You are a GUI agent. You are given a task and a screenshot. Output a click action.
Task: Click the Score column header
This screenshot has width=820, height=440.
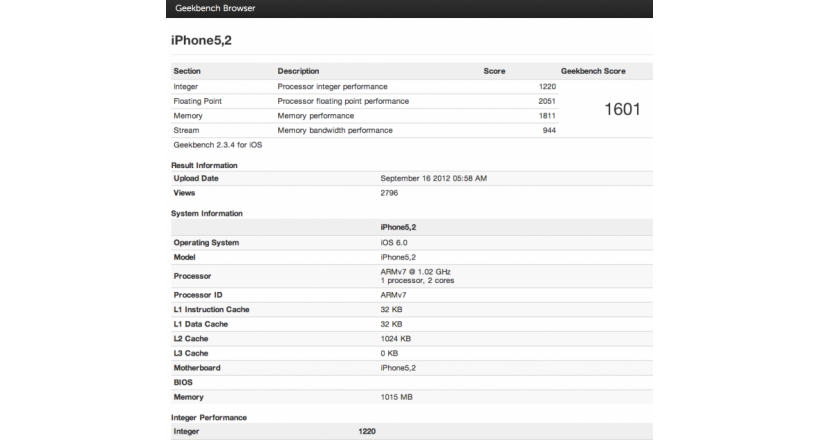494,71
